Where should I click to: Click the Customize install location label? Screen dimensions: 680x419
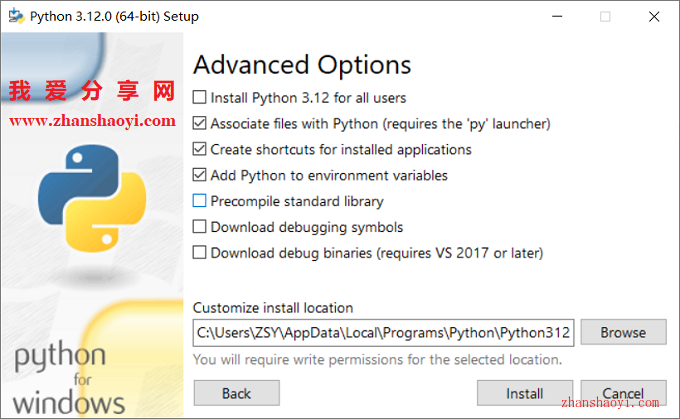point(273,308)
